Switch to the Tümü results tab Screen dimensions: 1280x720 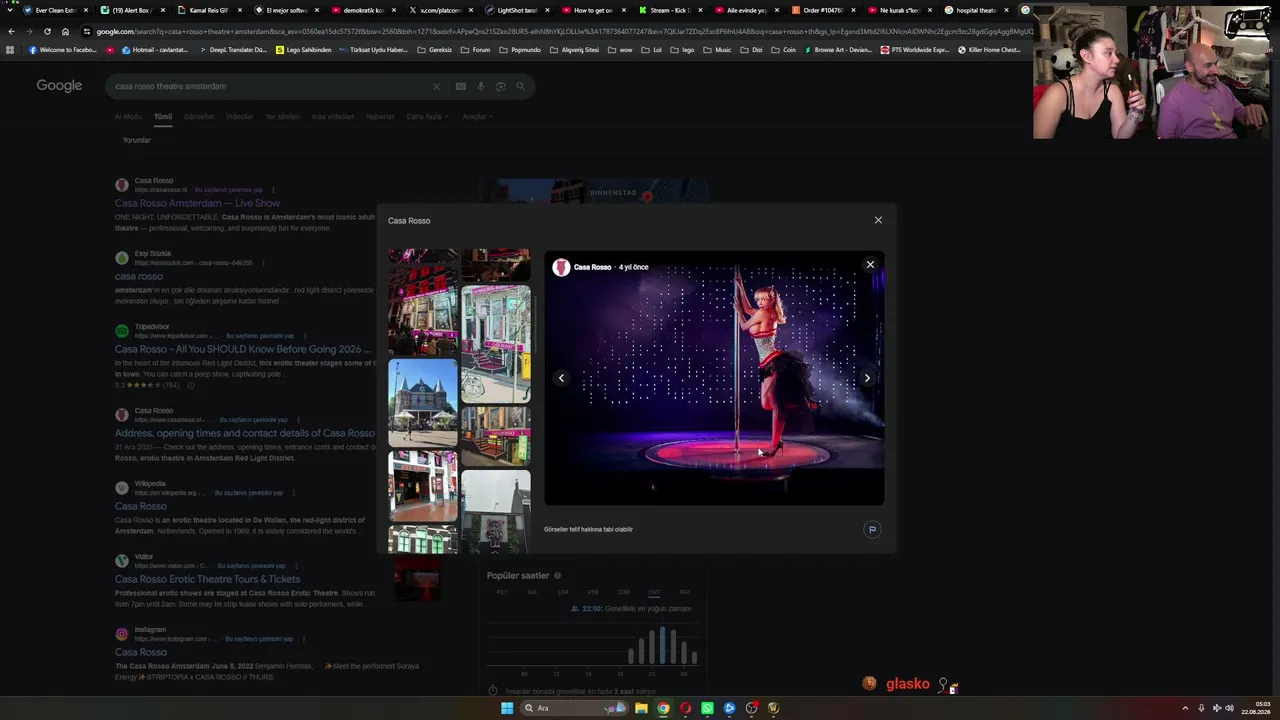coord(163,116)
